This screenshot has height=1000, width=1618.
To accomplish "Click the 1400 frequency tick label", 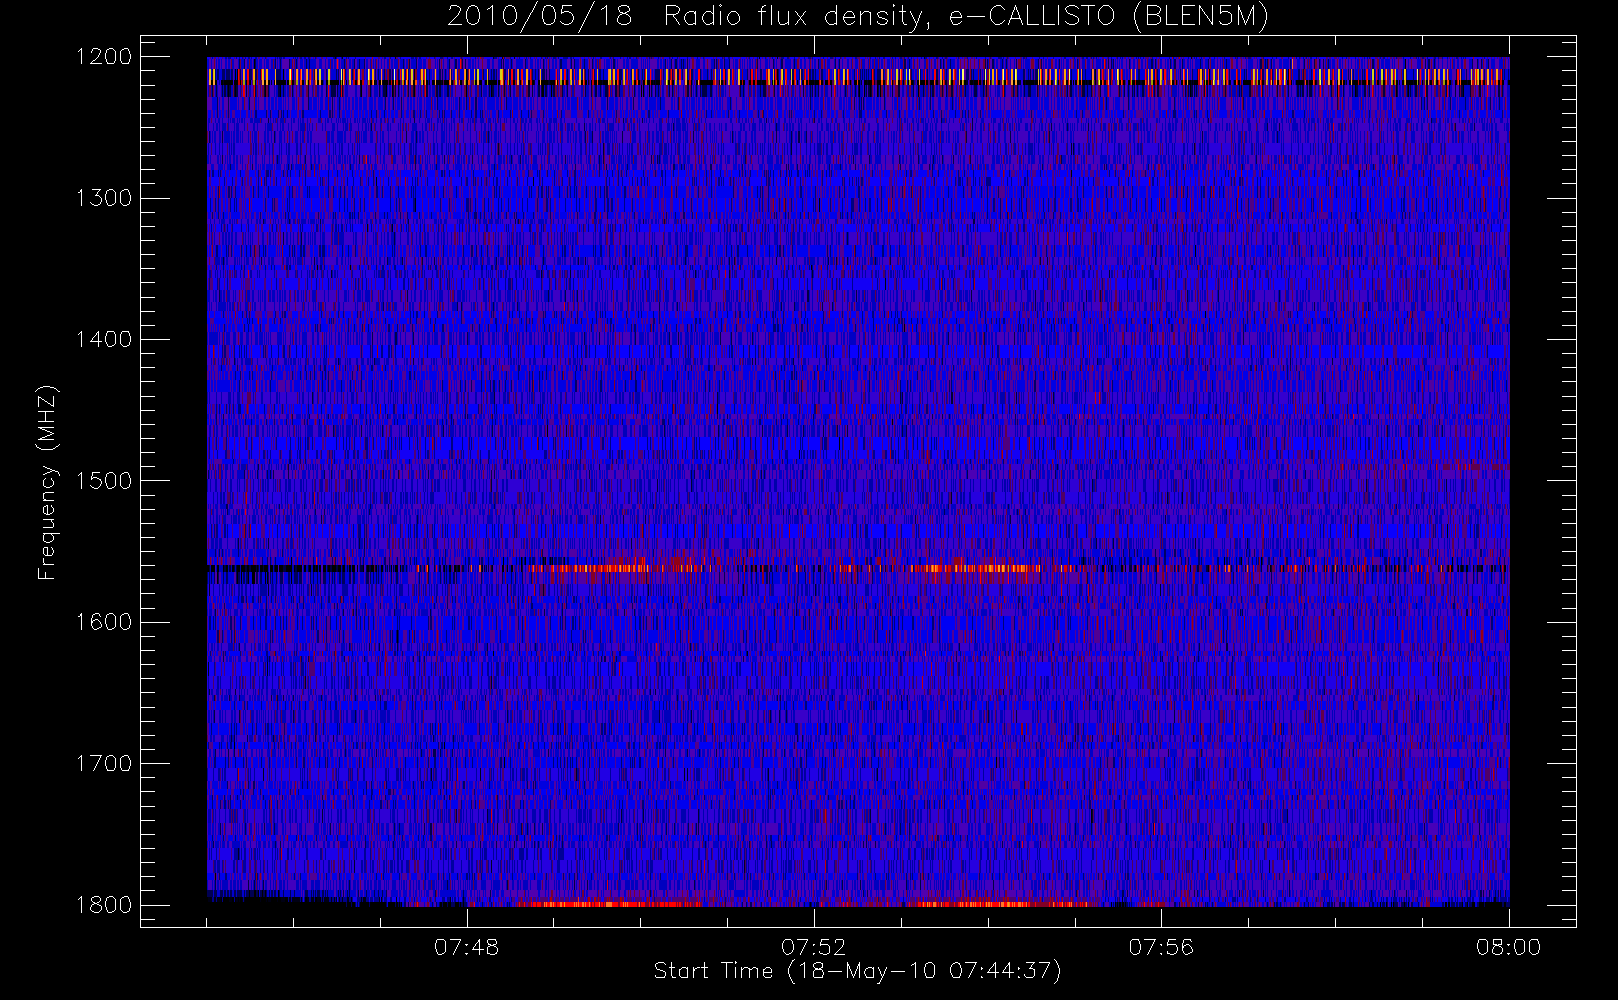I will (104, 340).
